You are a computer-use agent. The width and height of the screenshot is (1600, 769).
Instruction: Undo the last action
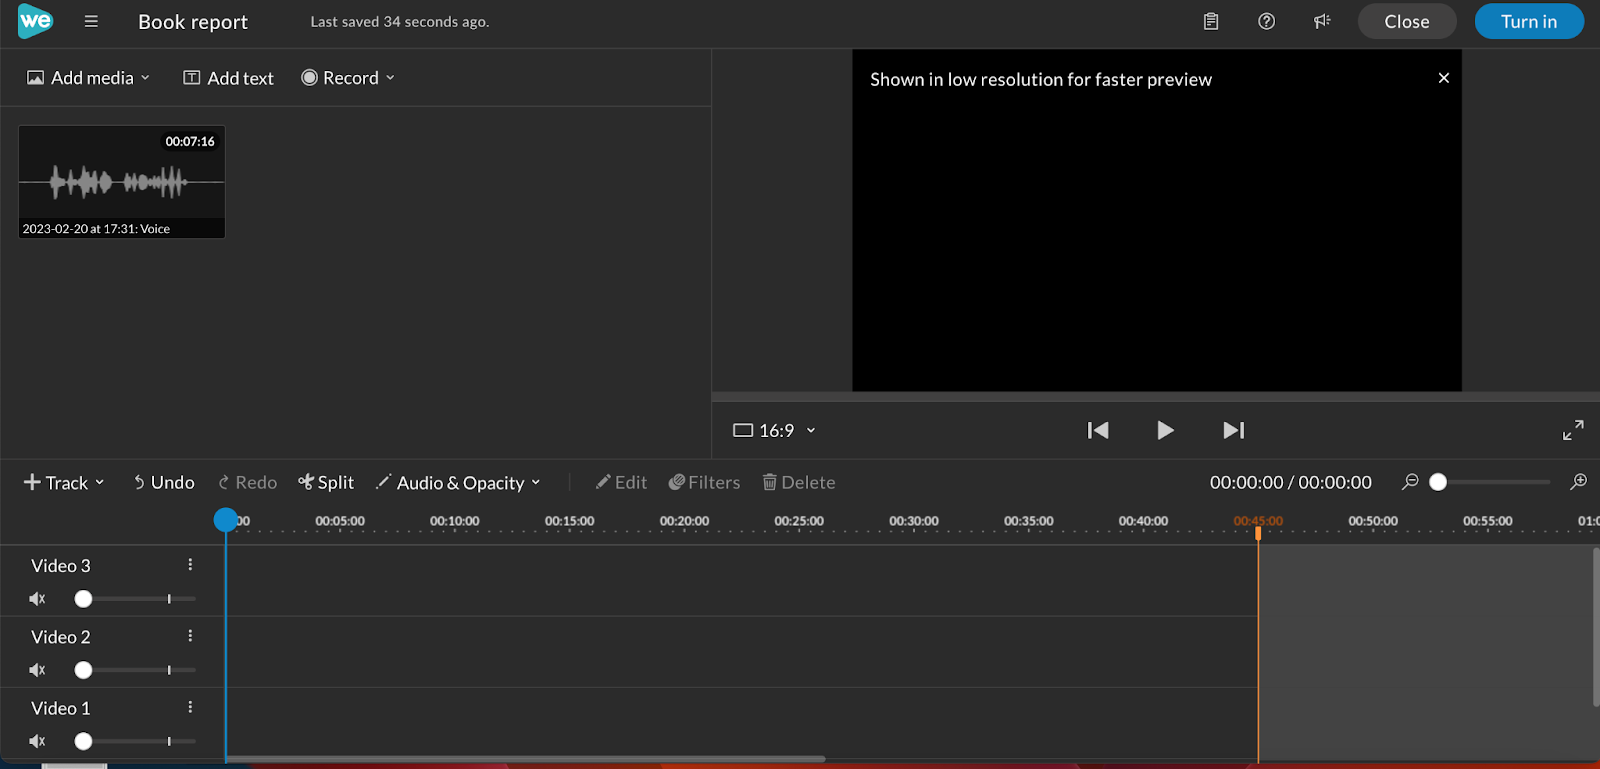[164, 483]
